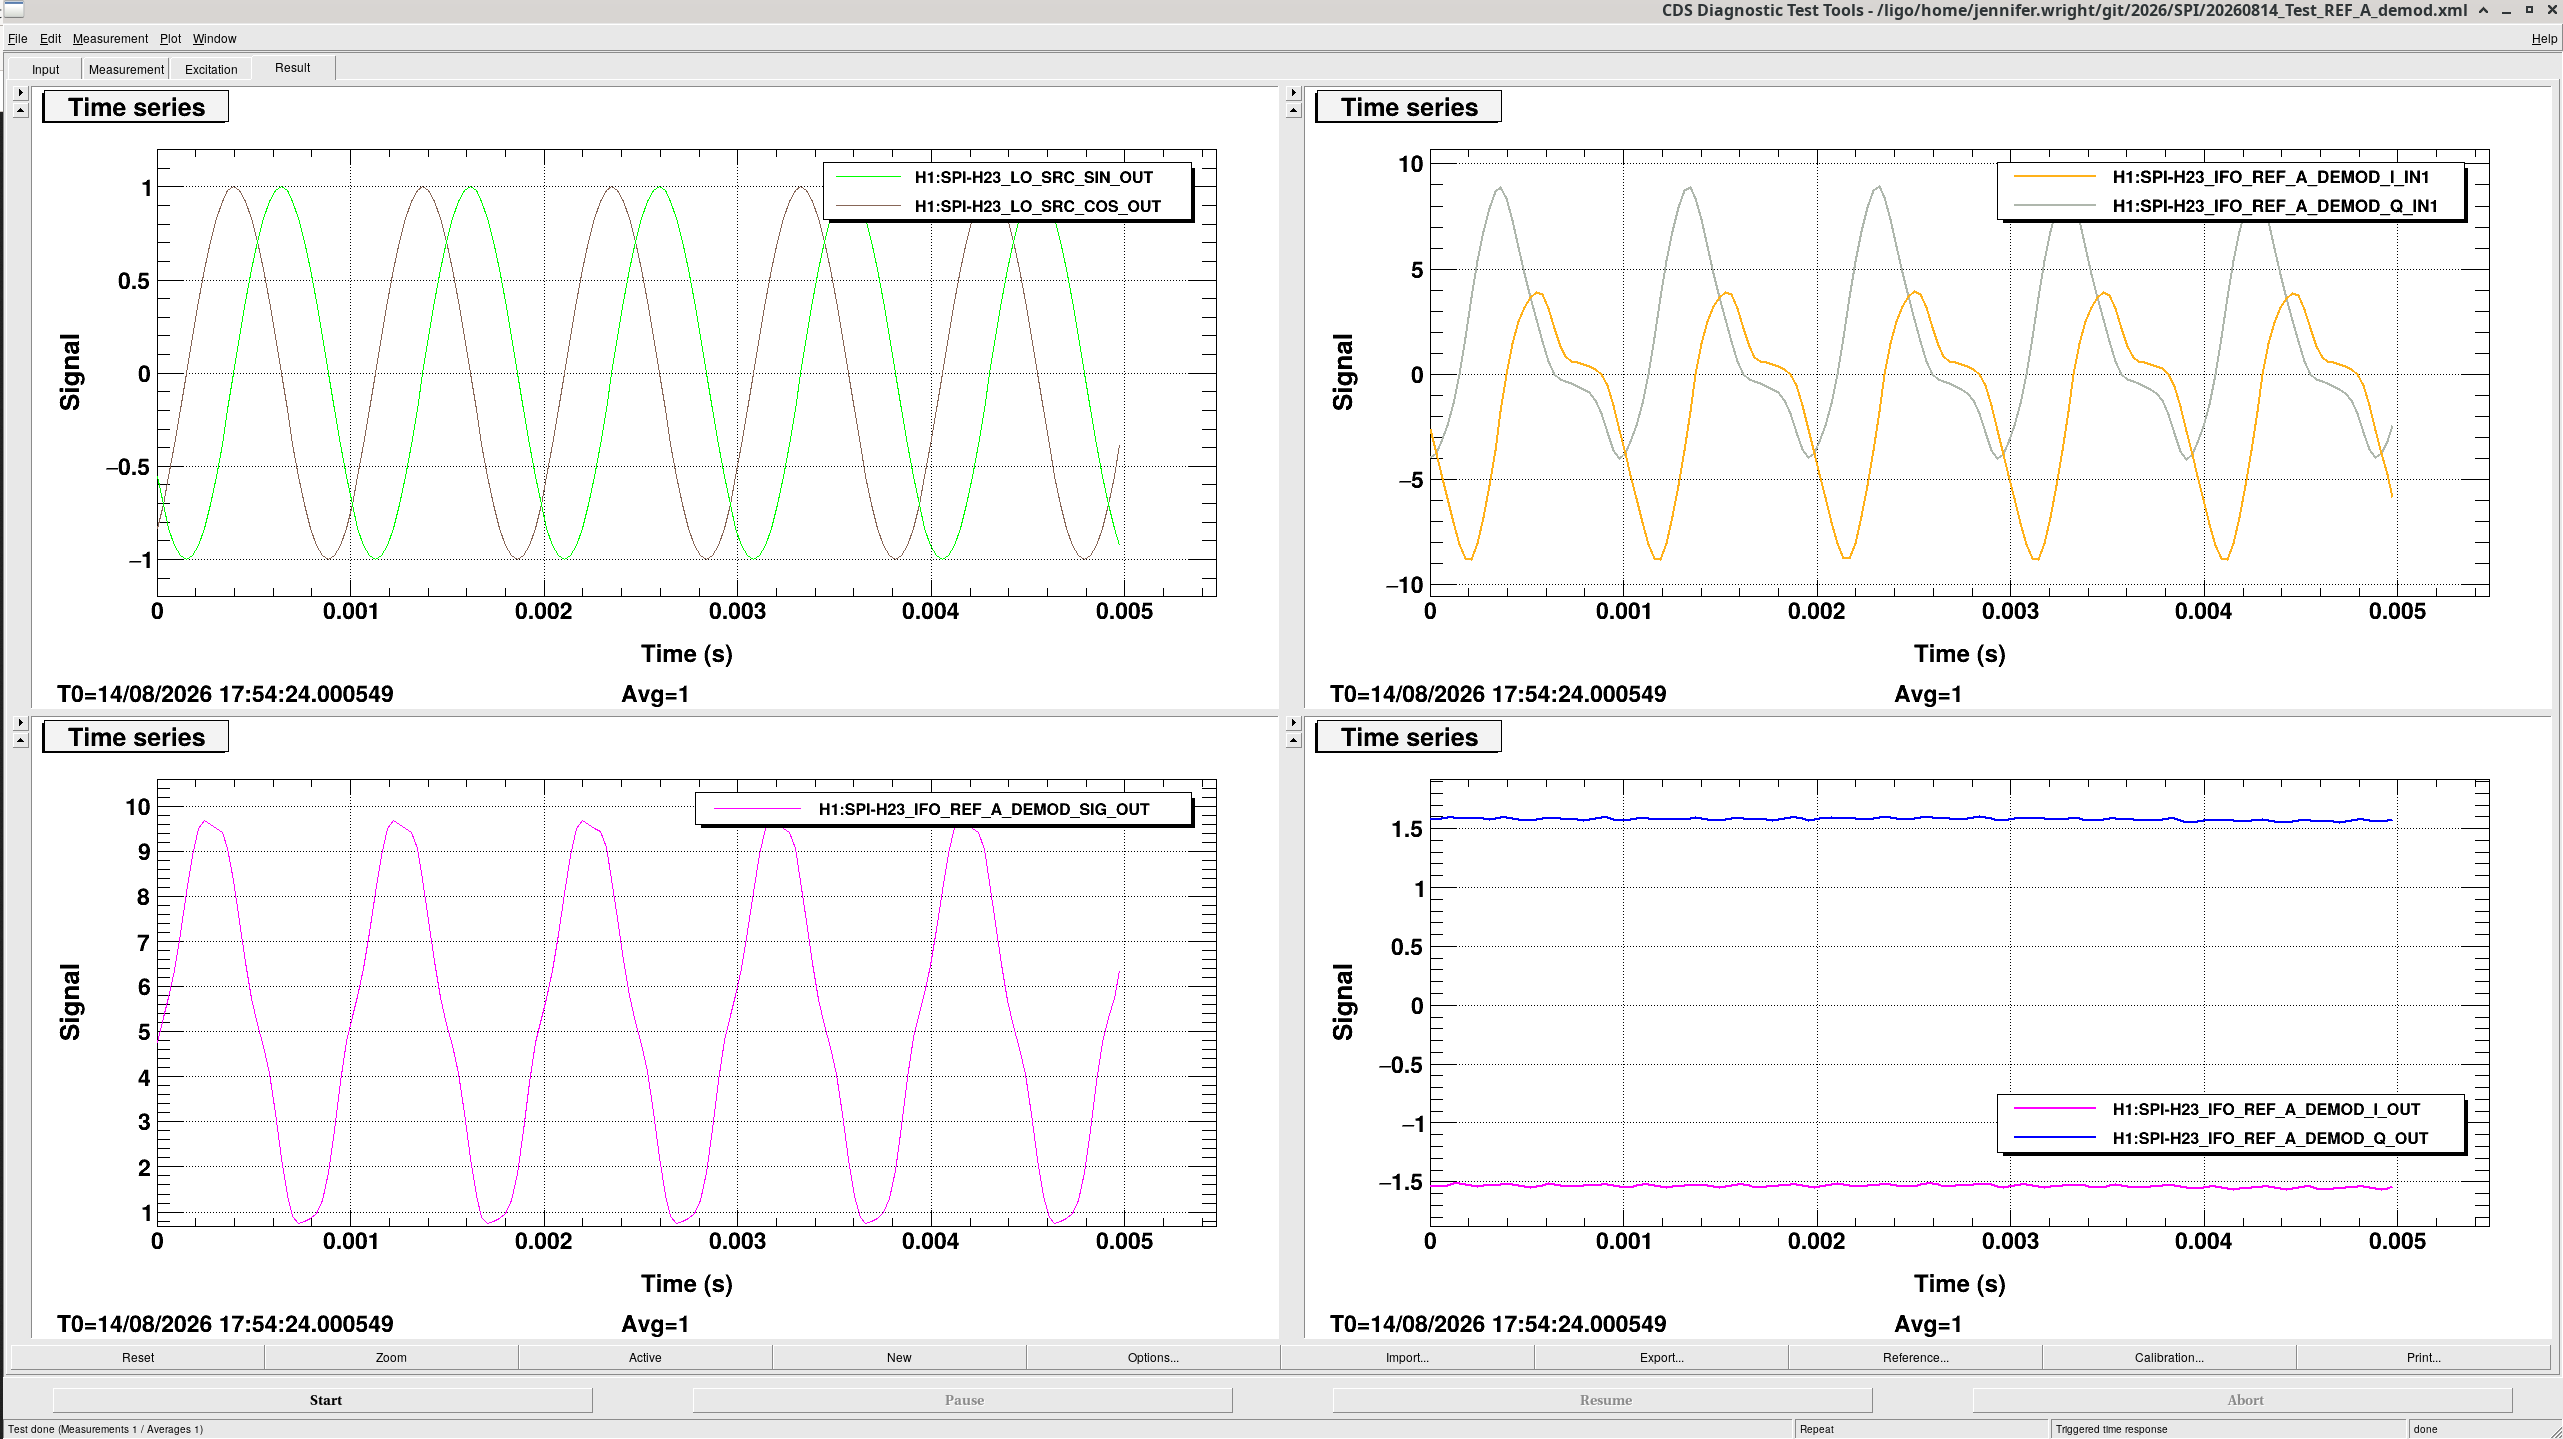This screenshot has height=1439, width=2563.
Task: Click the up-arrow icon beside the bottom-left plot
Action: [20, 740]
